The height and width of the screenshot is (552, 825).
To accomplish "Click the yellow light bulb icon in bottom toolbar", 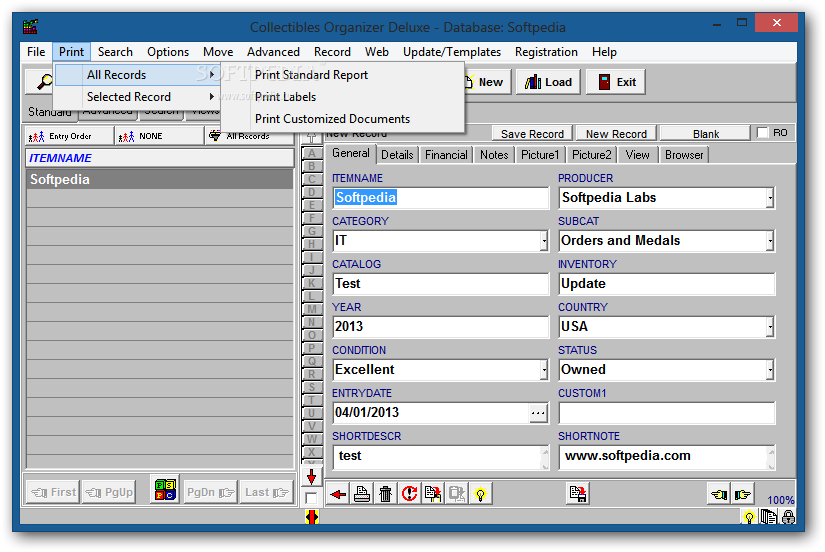I will (480, 494).
